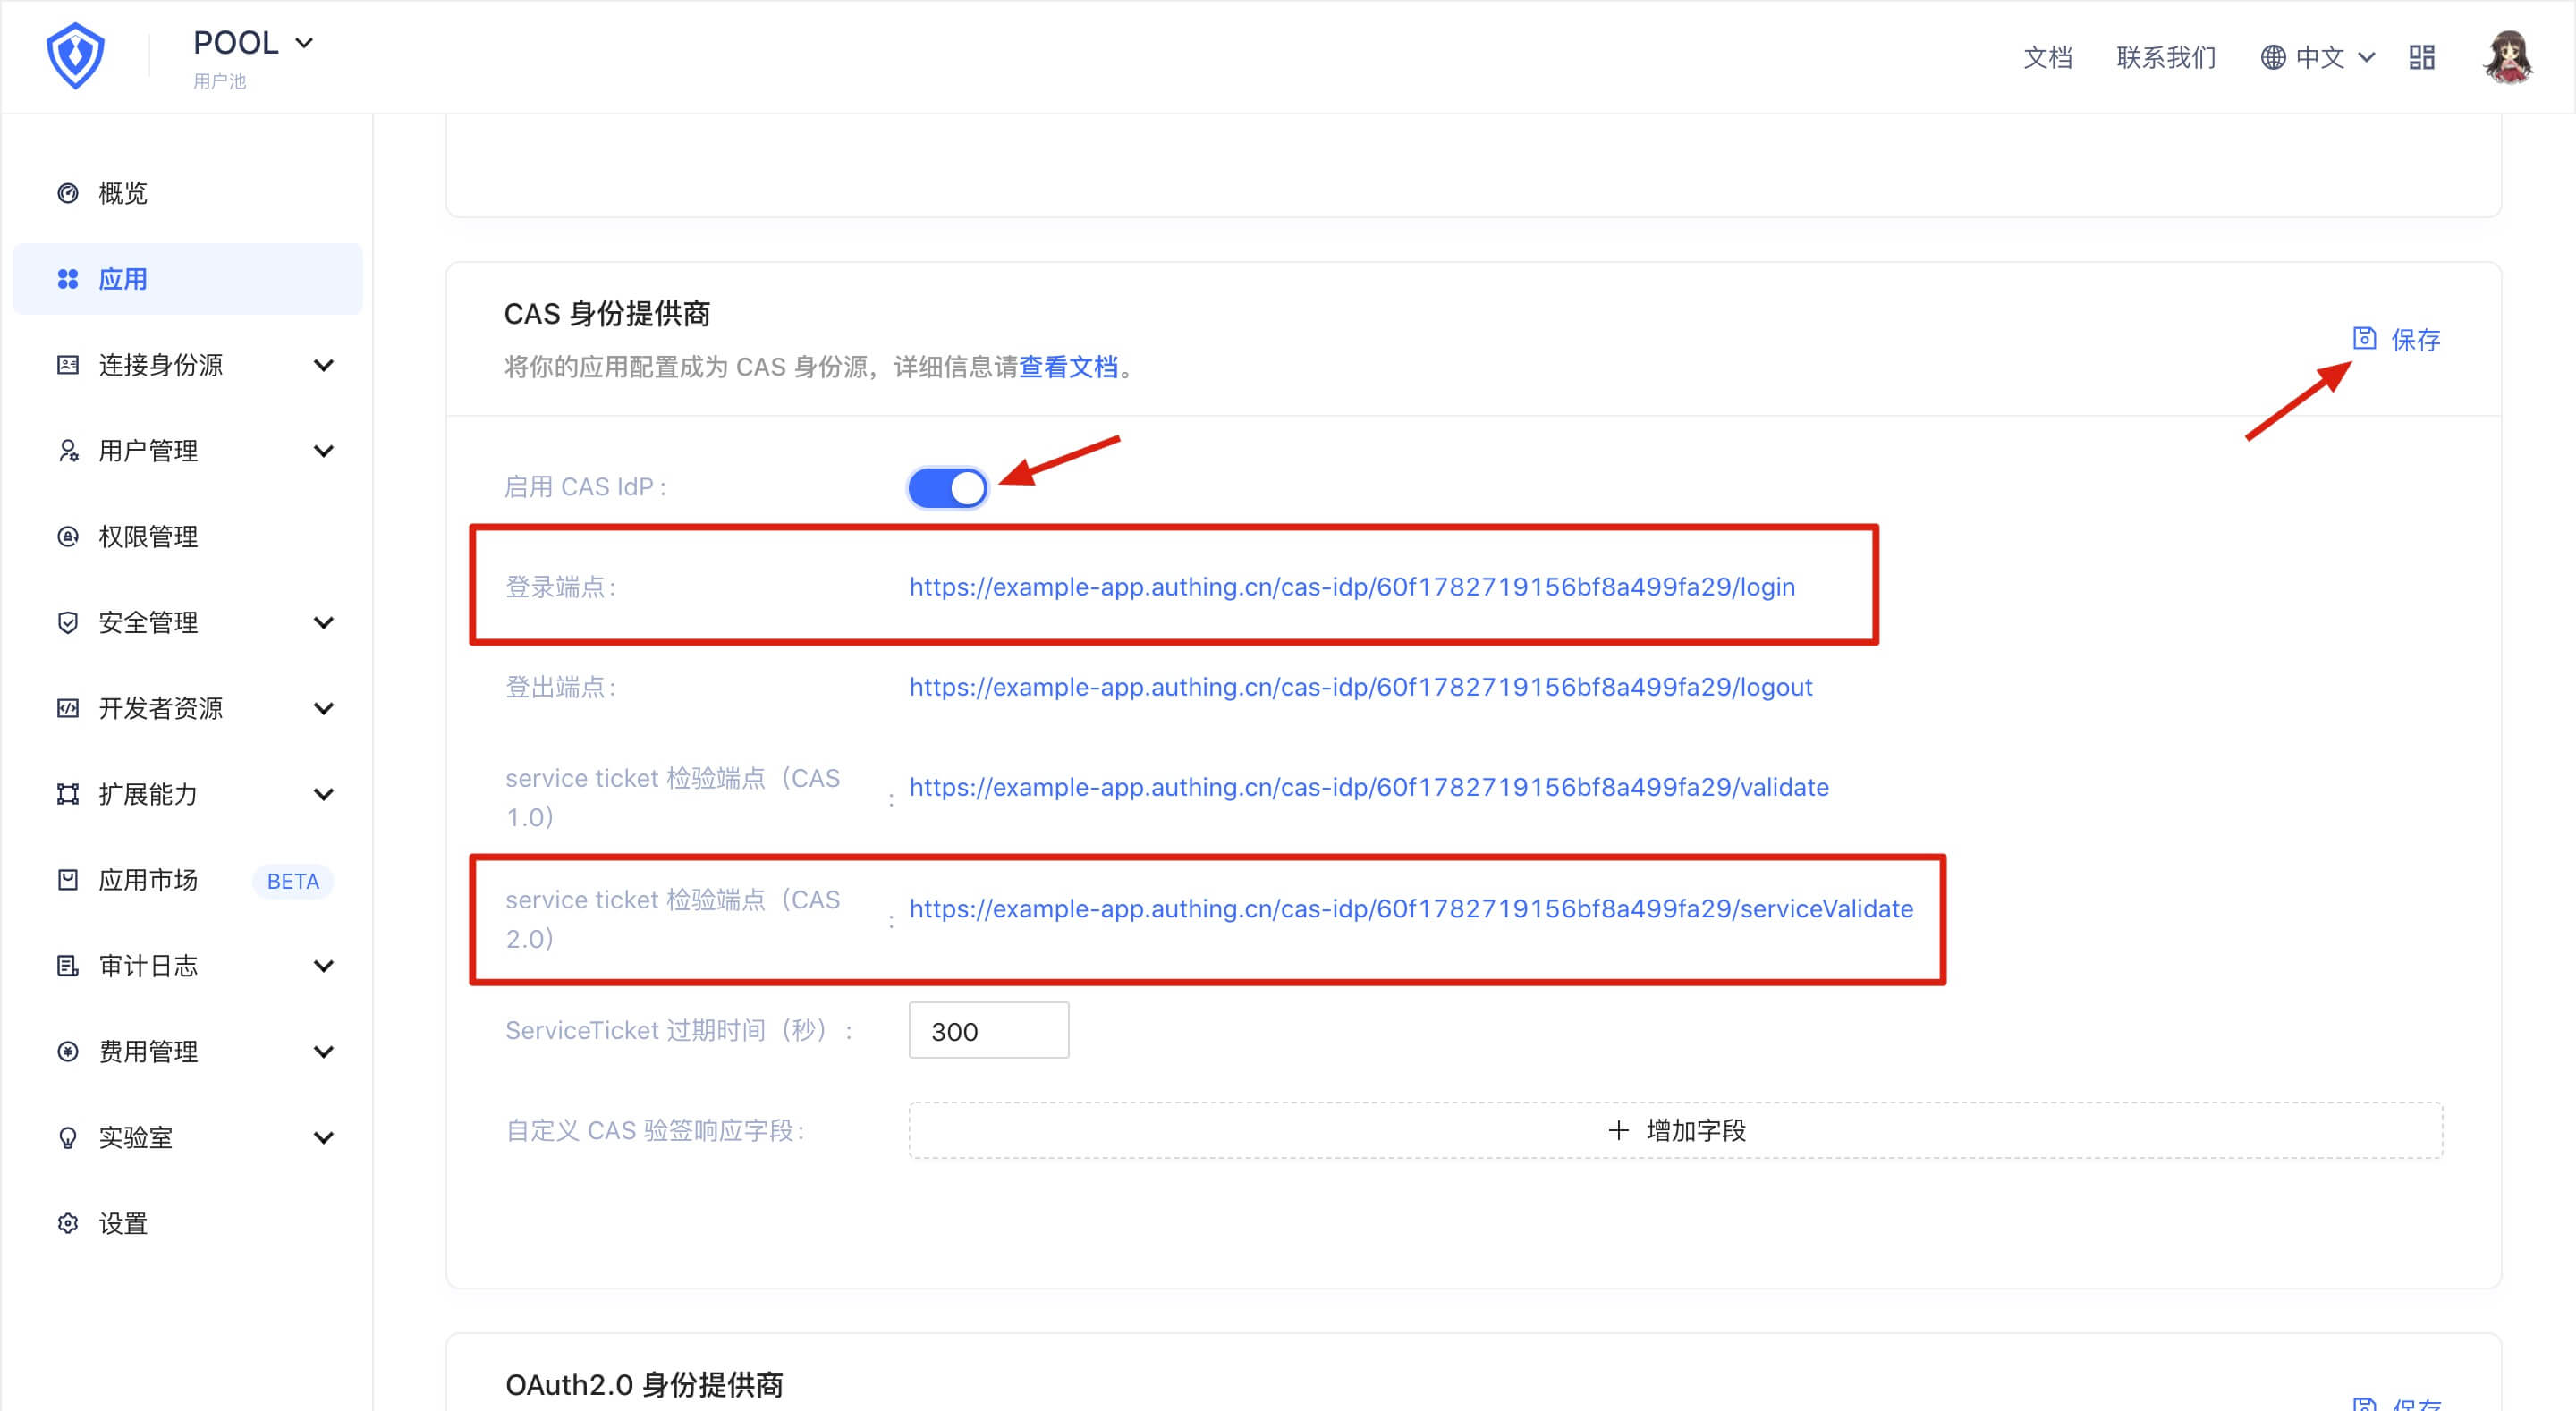Click the 应用市场 store icon
This screenshot has height=1411, width=2576.
[68, 880]
